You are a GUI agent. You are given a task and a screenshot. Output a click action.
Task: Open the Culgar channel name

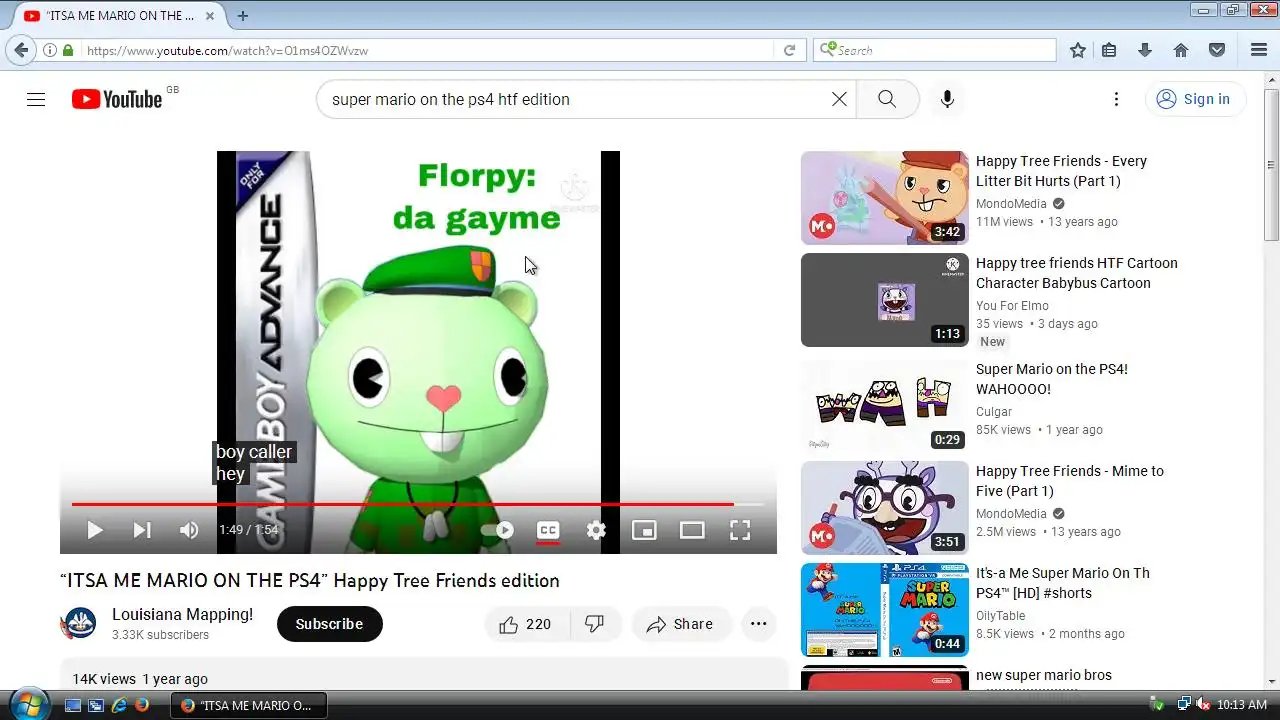(994, 411)
